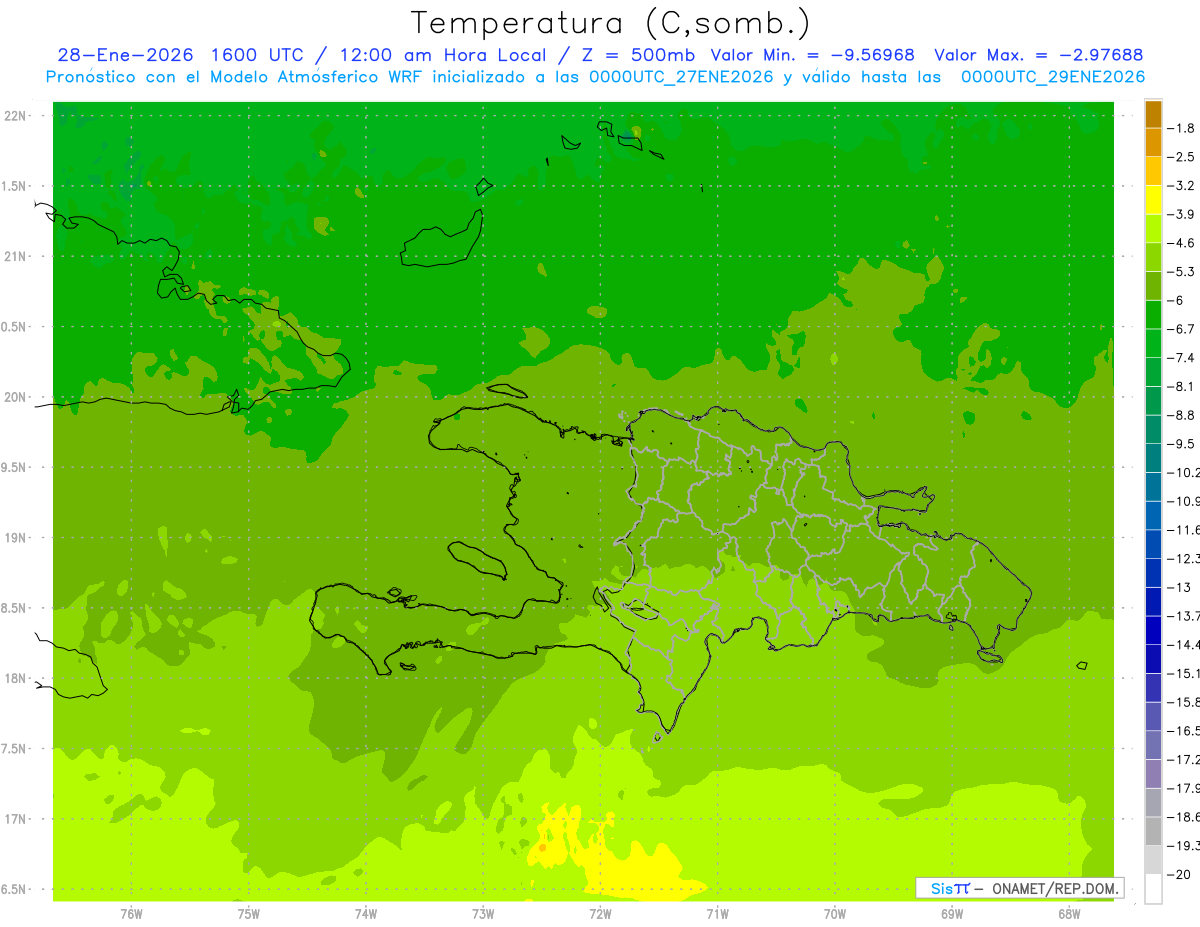
Task: Click the "71W" longitude axis label
Action: tap(717, 914)
